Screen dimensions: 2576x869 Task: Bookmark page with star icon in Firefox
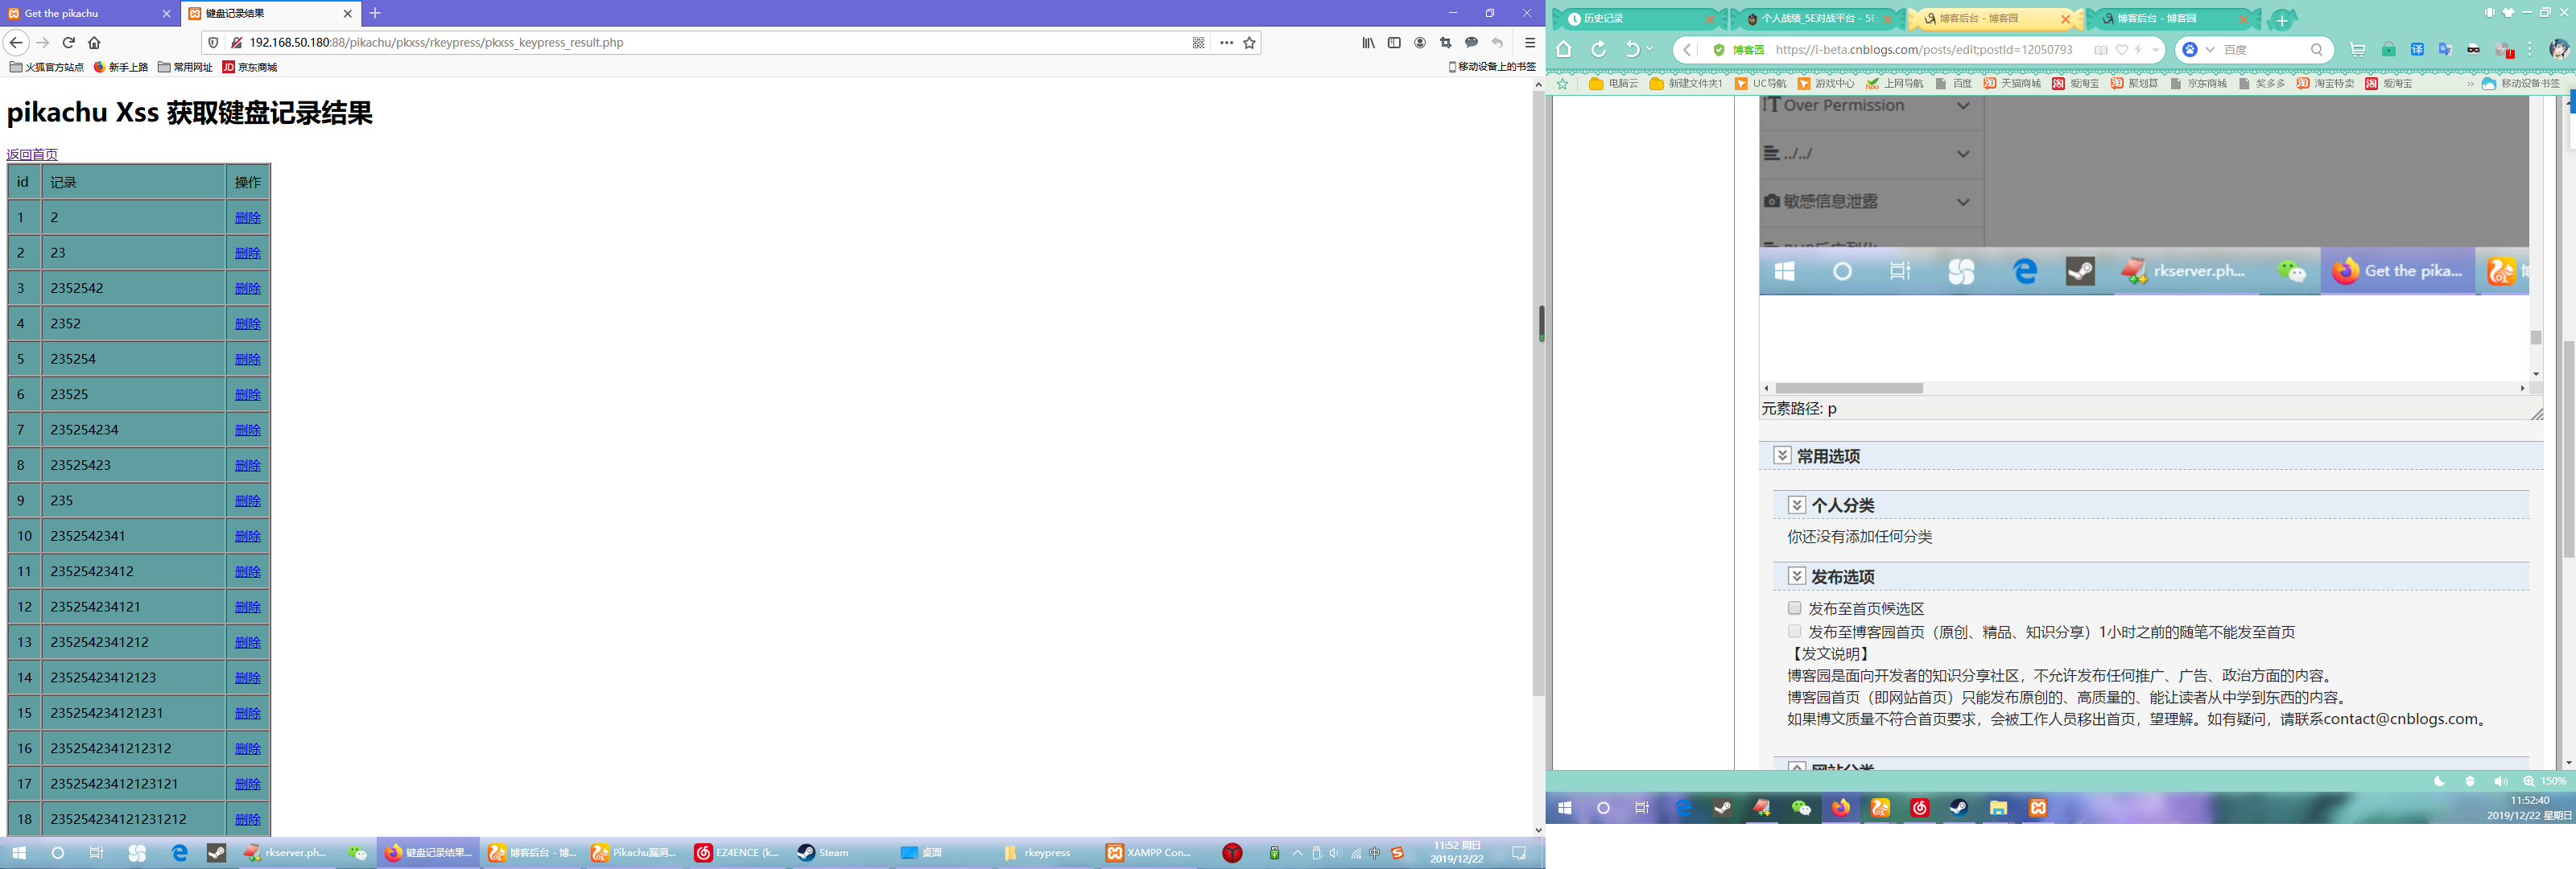1249,43
